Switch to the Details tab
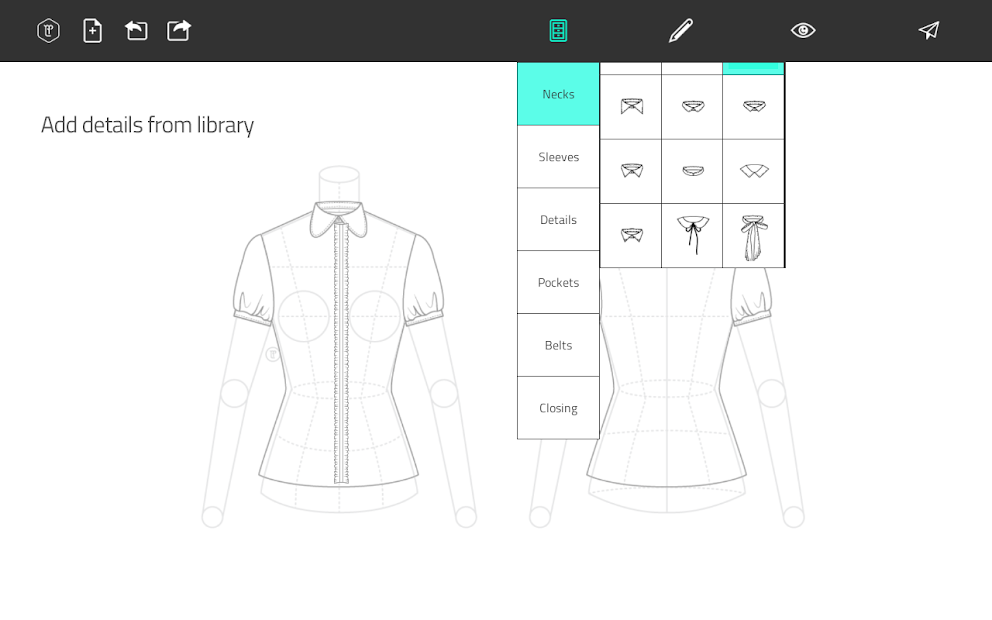Screen dimensions: 992x620 point(558,219)
